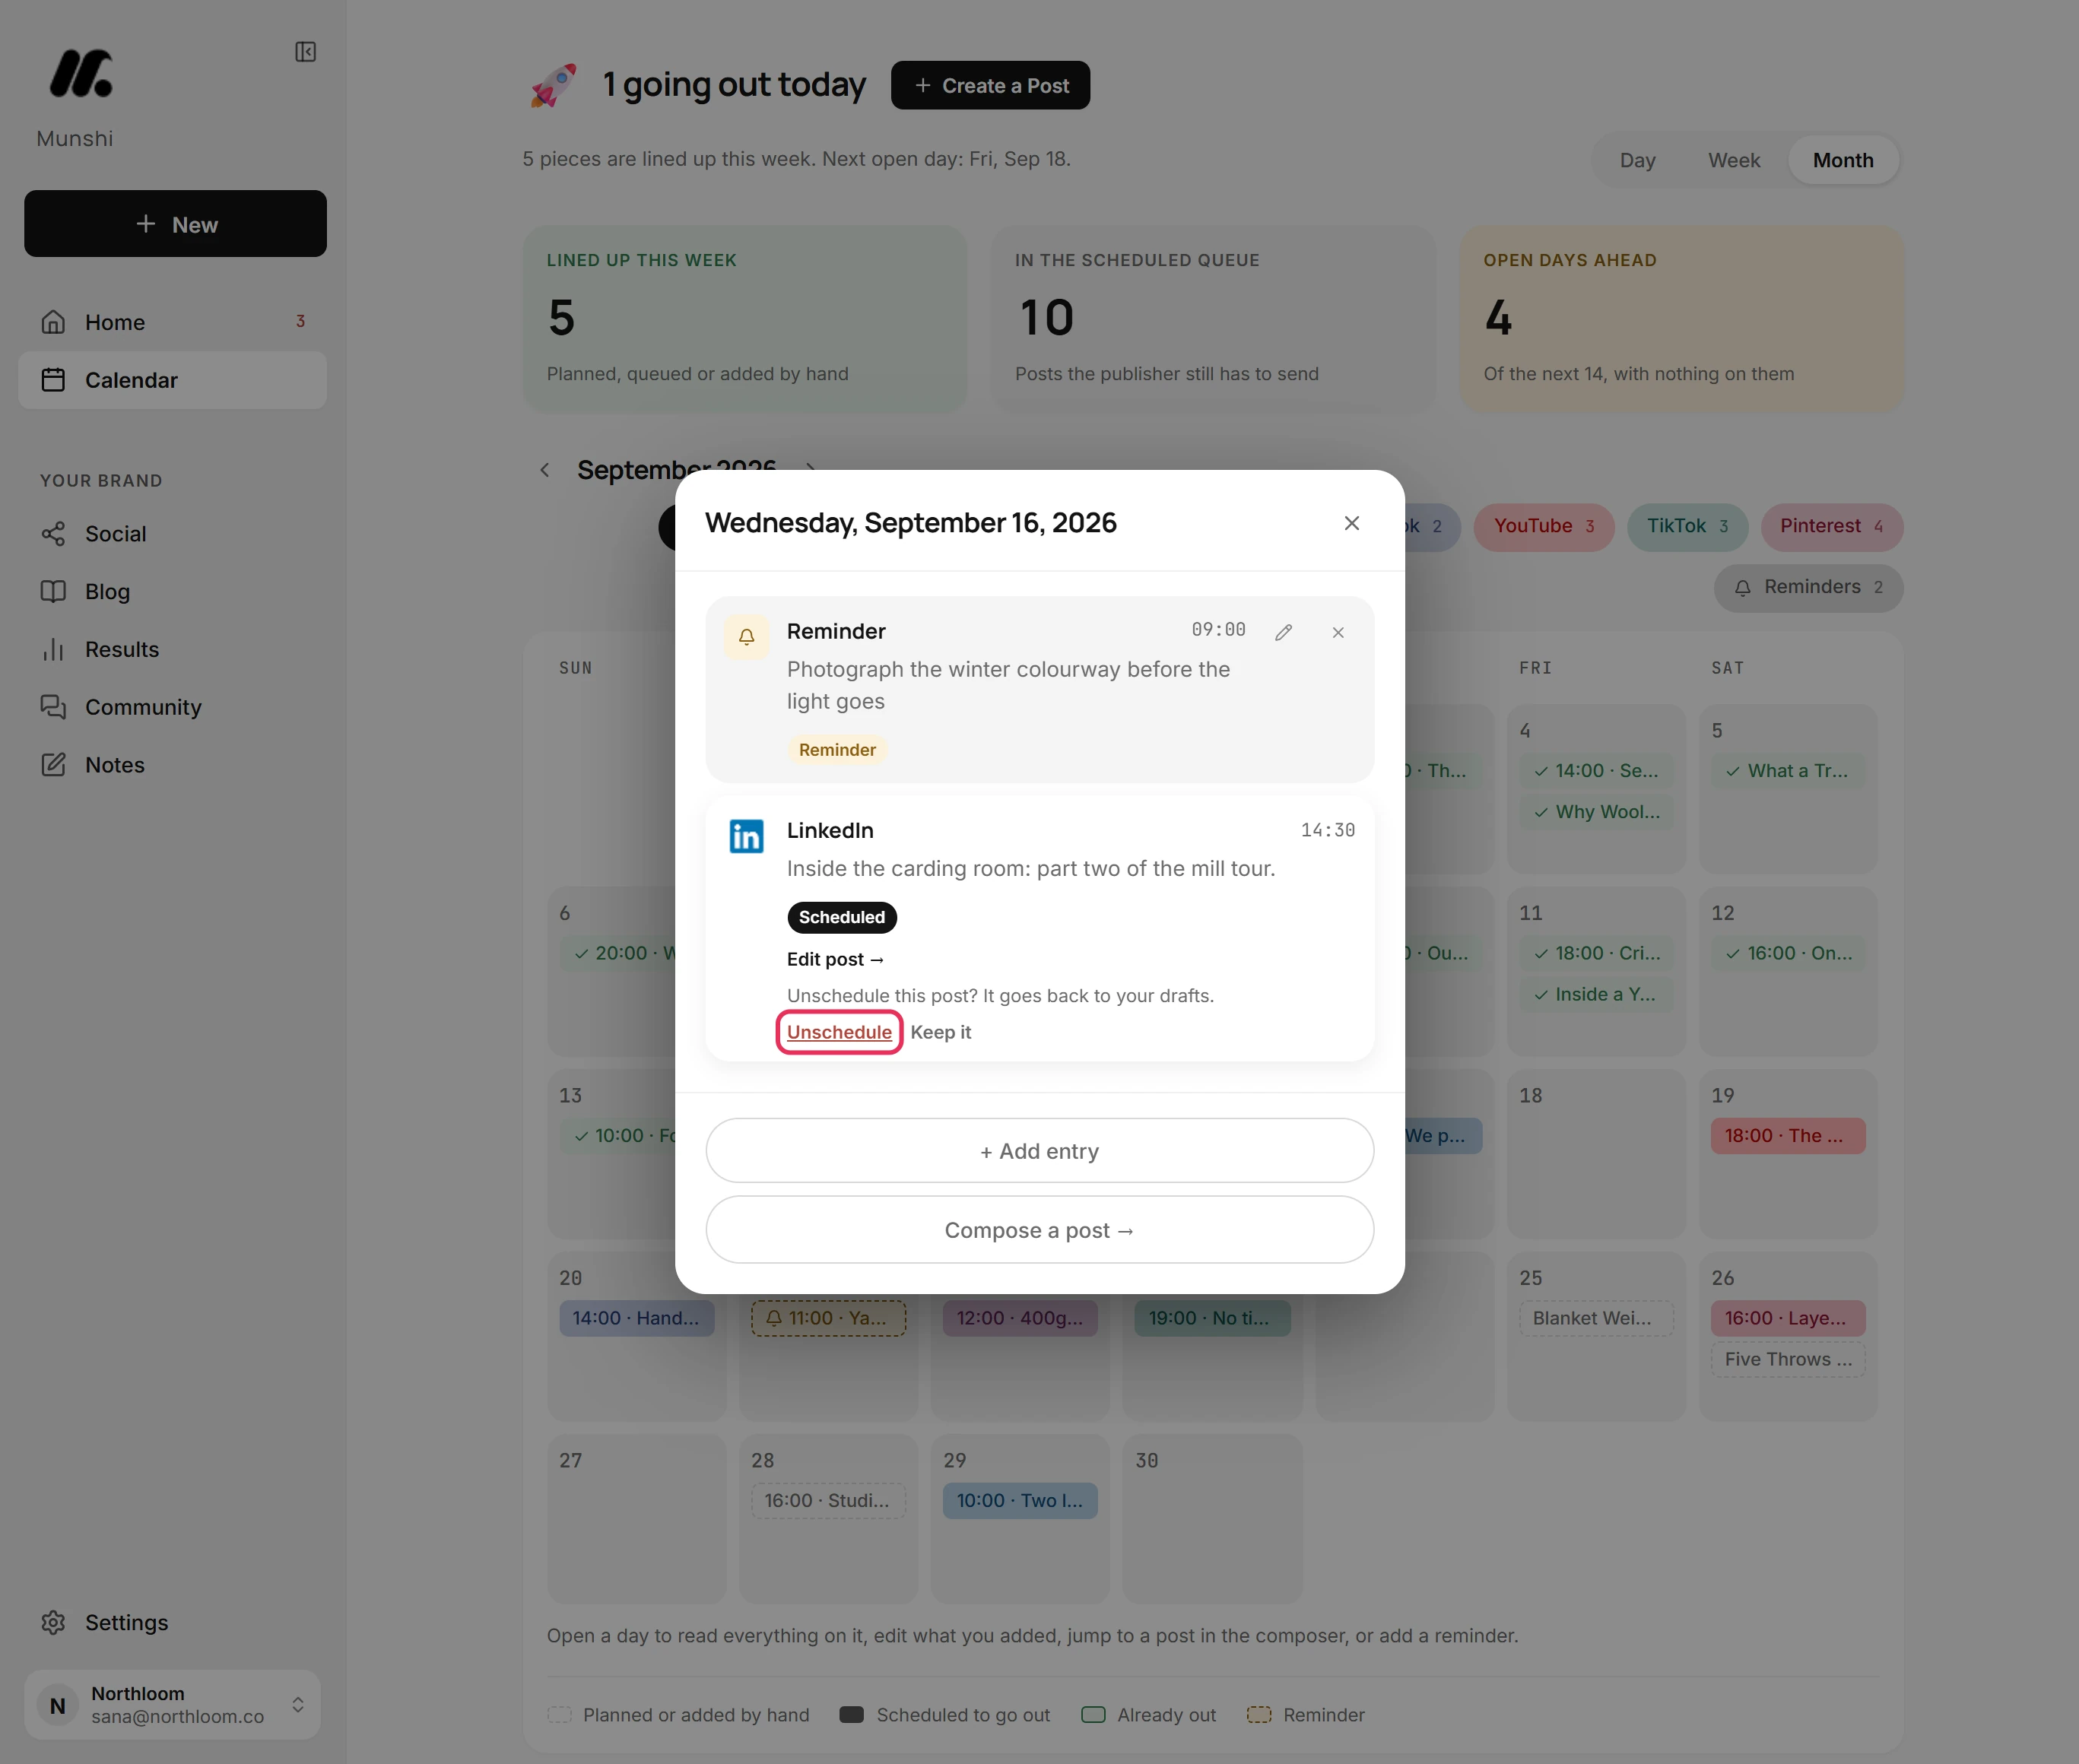Switch to Day view
This screenshot has width=2079, height=1764.
tap(1637, 160)
